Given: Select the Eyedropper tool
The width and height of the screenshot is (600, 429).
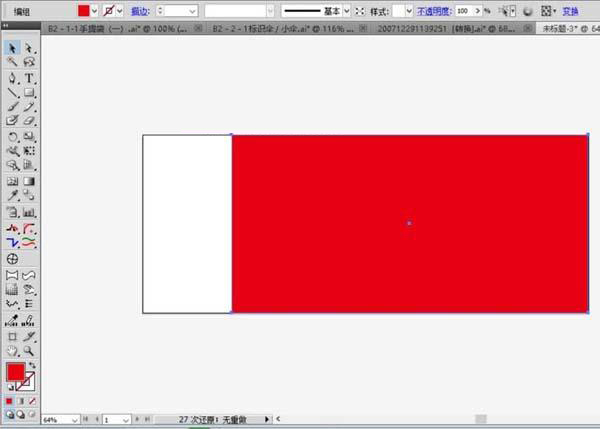Looking at the screenshot, I should 12,195.
